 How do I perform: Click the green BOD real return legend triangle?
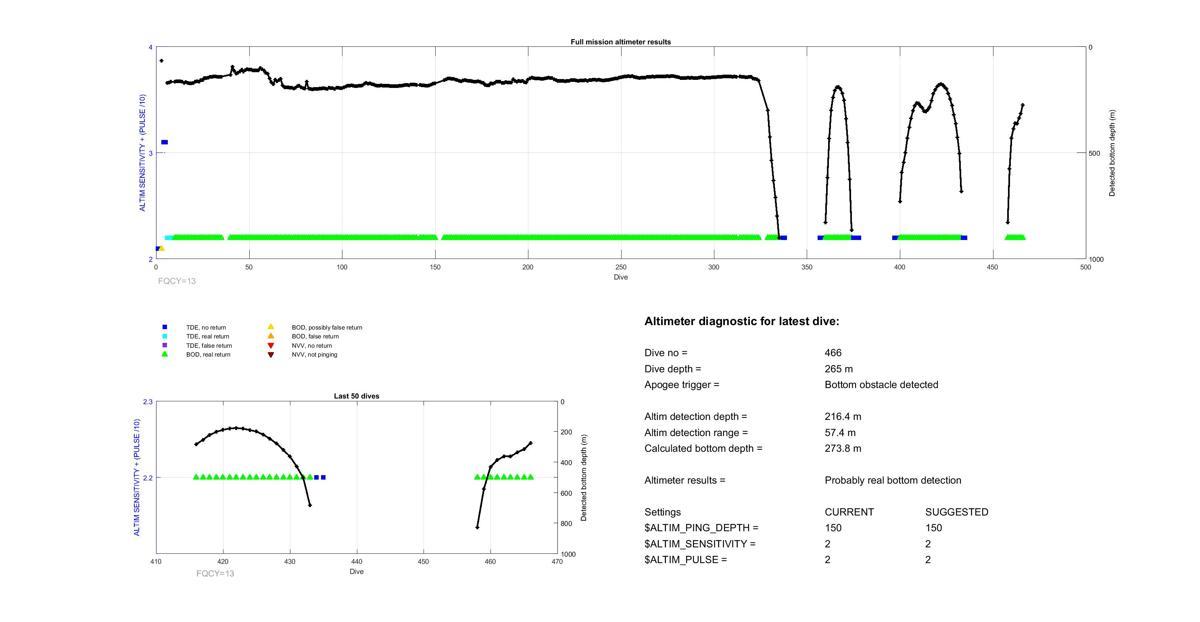pyautogui.click(x=164, y=354)
